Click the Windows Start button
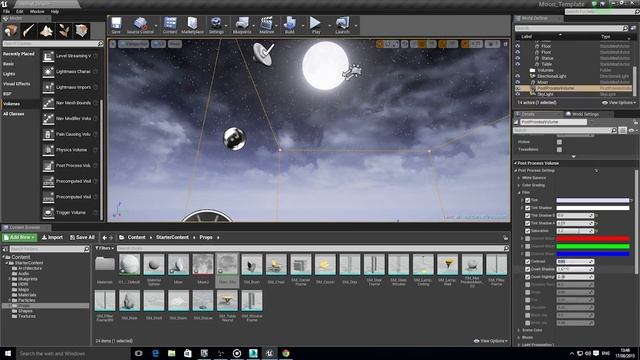640x360 pixels. point(8,353)
